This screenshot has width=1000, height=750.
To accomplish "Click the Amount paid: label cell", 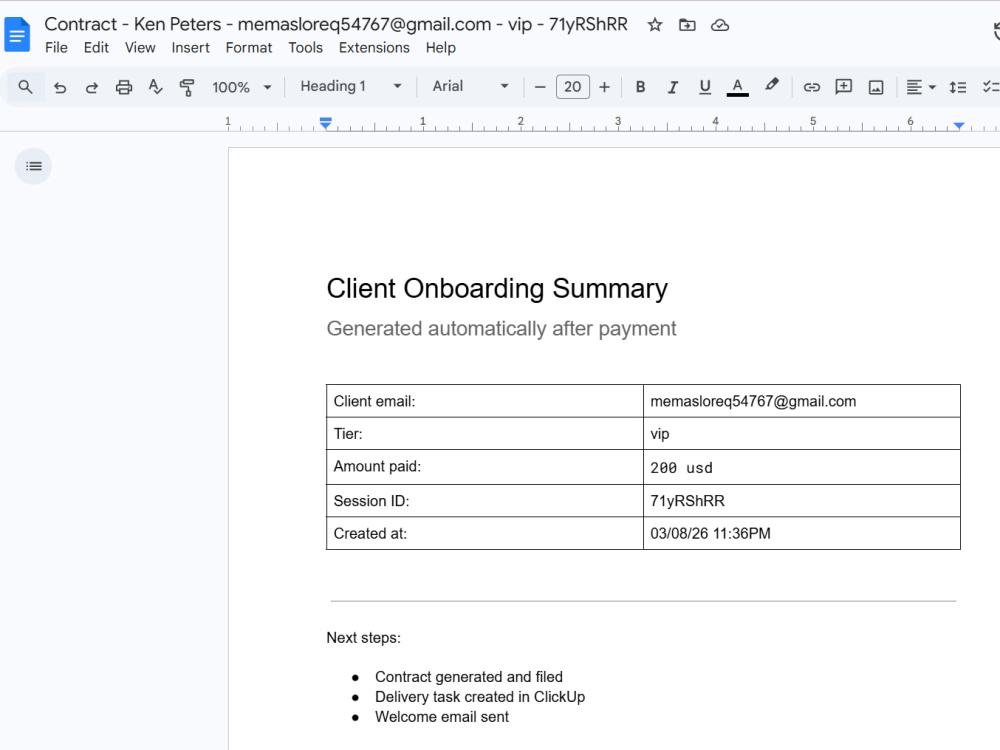I will tap(485, 467).
